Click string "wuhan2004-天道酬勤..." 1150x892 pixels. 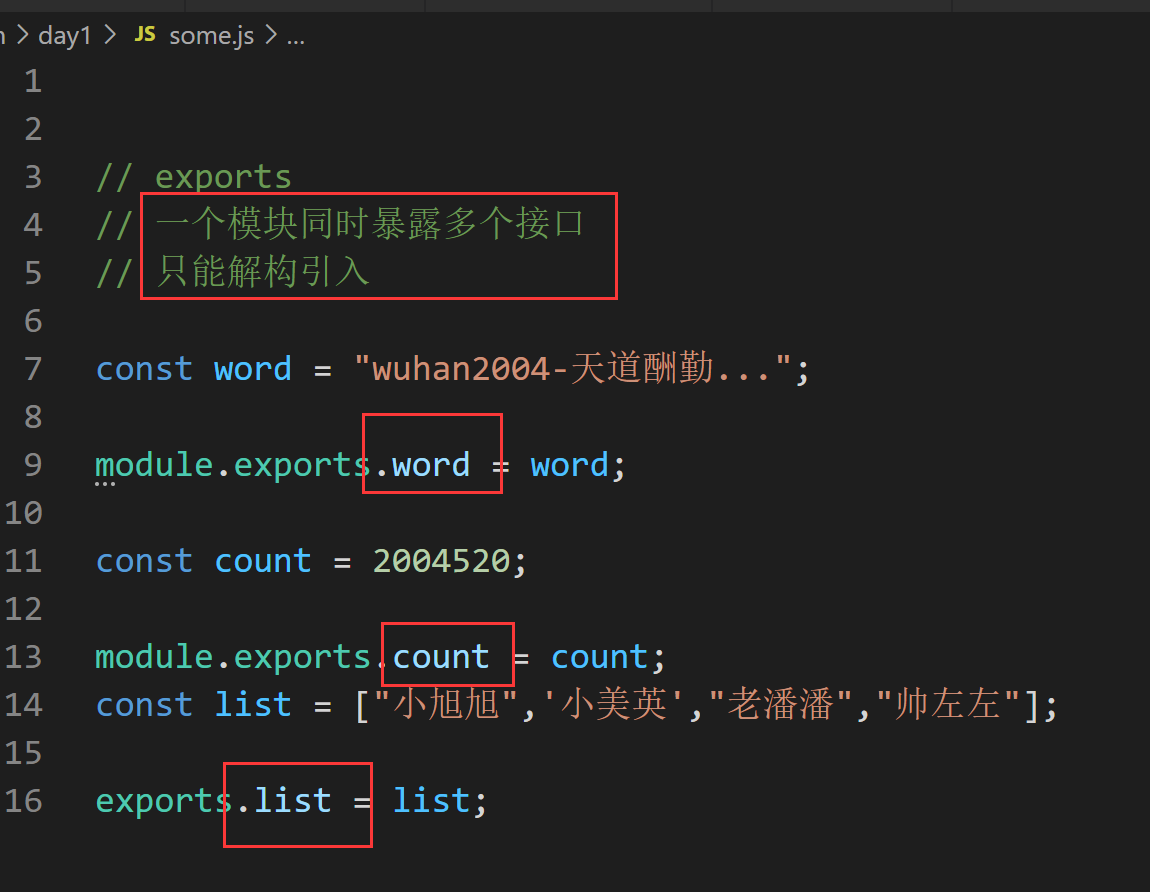tap(573, 368)
